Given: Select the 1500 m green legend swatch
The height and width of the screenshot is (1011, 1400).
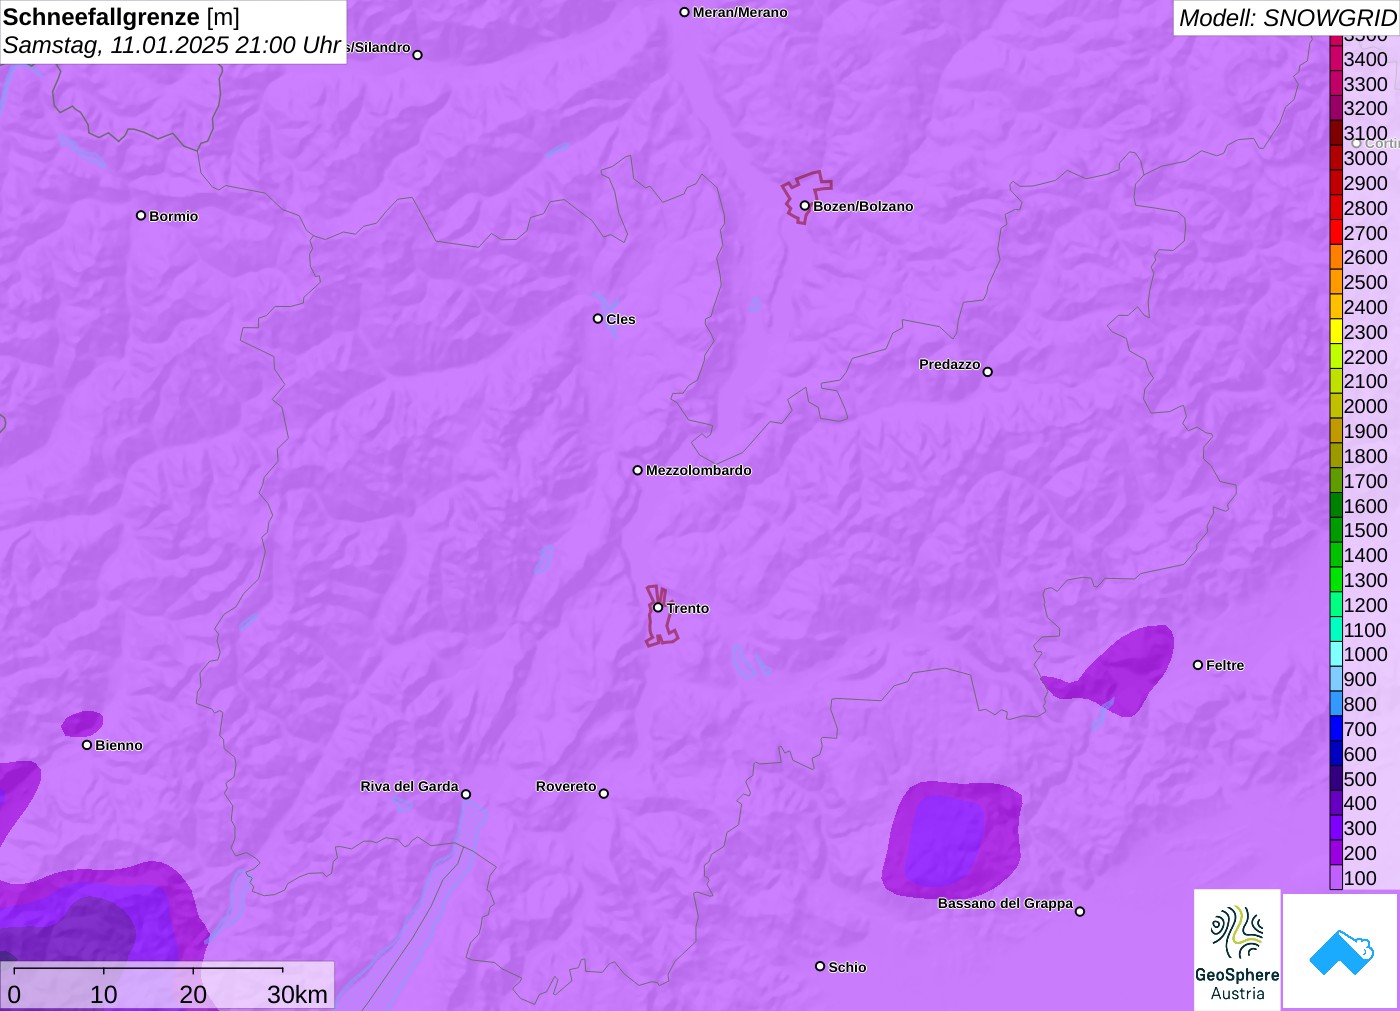Looking at the screenshot, I should [x=1336, y=530].
